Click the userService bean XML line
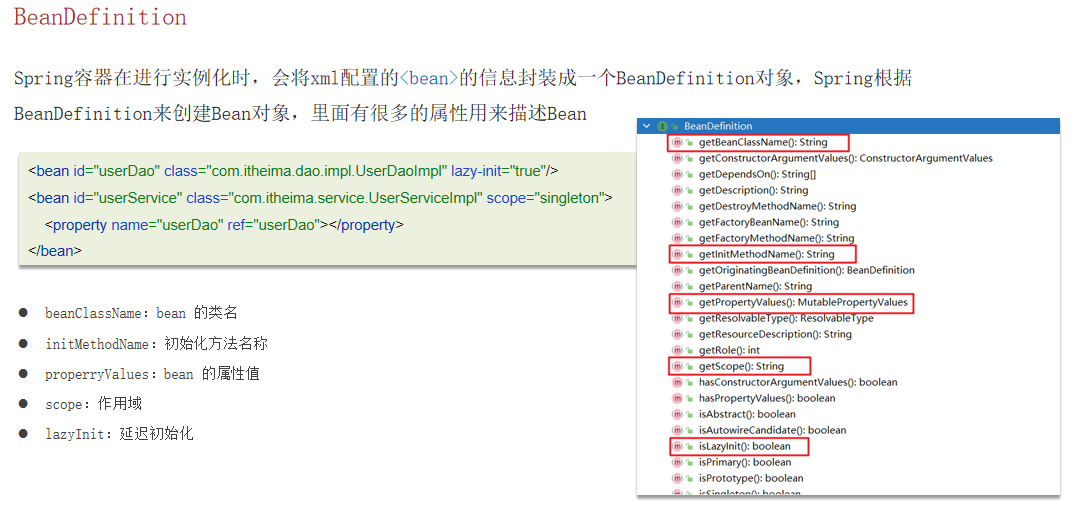The width and height of the screenshot is (1083, 522). click(x=320, y=198)
